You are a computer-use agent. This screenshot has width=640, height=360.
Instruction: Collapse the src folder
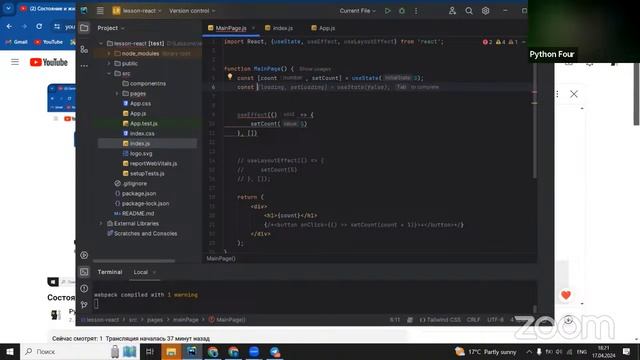click(109, 73)
